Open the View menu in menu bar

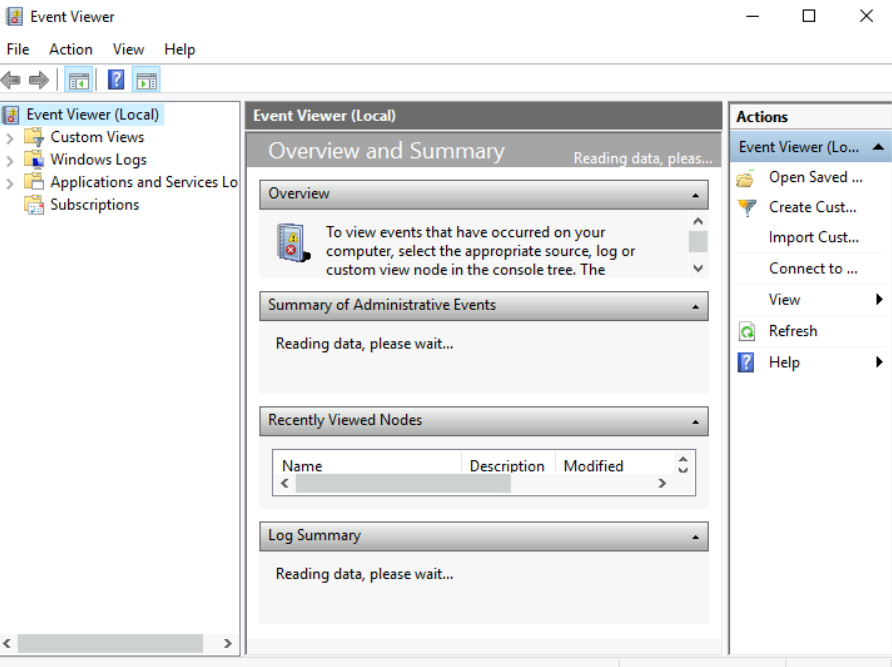tap(128, 50)
